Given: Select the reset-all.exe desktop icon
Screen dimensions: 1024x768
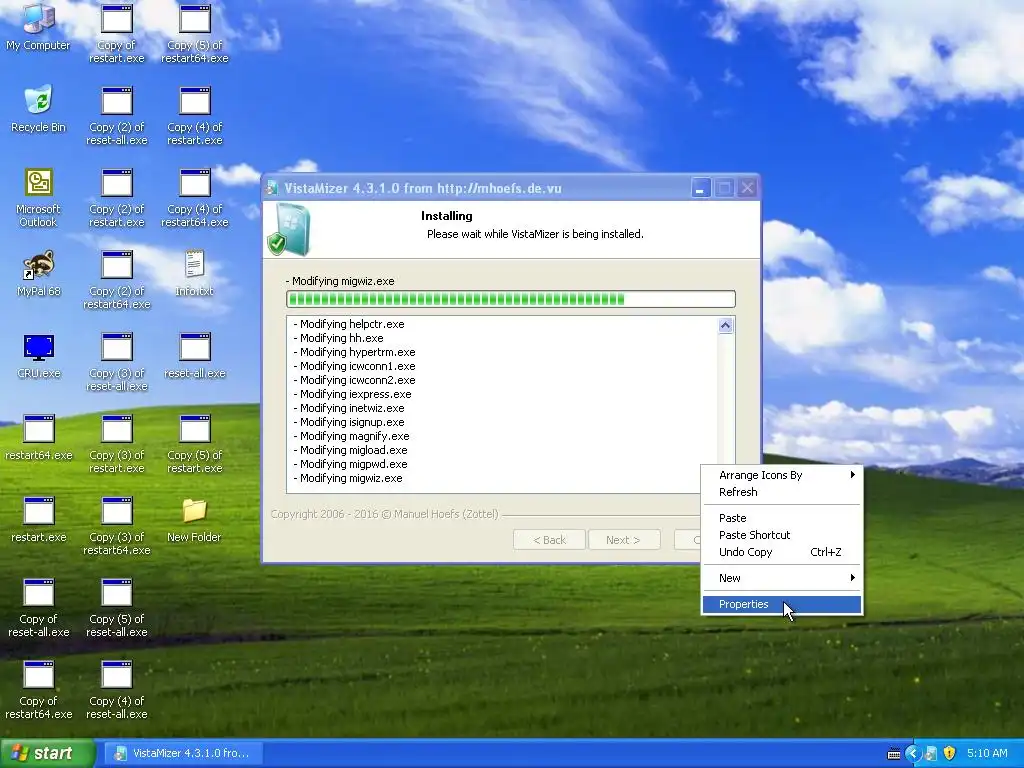Looking at the screenshot, I should pyautogui.click(x=195, y=355).
